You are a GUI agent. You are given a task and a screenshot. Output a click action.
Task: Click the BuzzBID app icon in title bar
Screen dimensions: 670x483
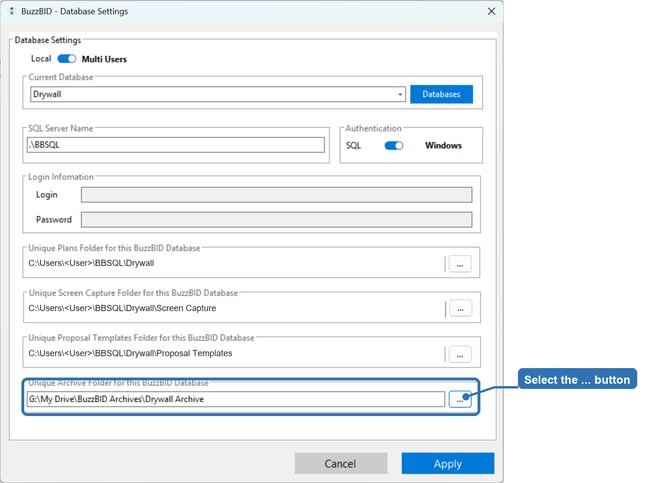12,11
